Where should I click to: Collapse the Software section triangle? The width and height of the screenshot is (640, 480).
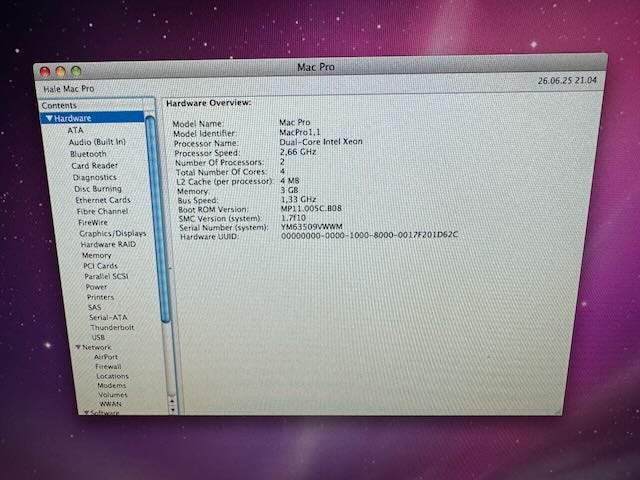pos(87,412)
